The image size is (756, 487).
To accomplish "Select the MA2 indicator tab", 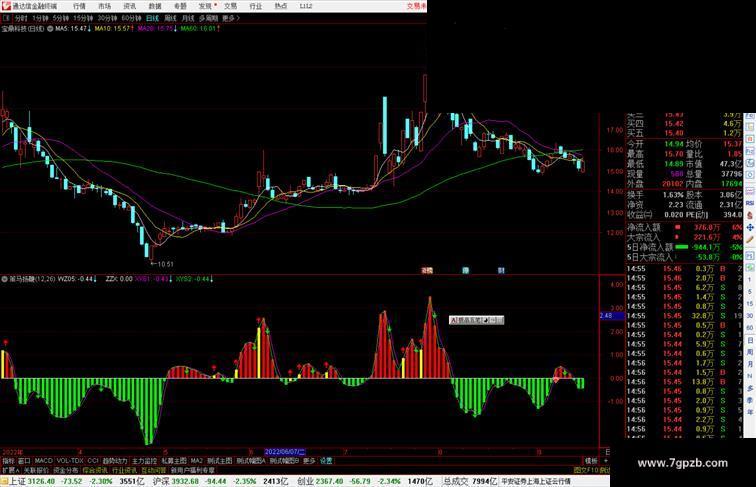I will (197, 461).
